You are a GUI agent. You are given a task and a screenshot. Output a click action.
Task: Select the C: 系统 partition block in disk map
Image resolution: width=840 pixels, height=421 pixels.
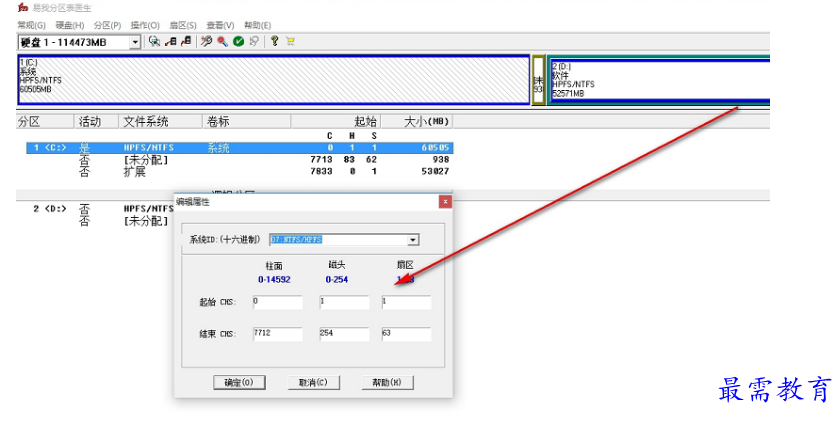(274, 79)
